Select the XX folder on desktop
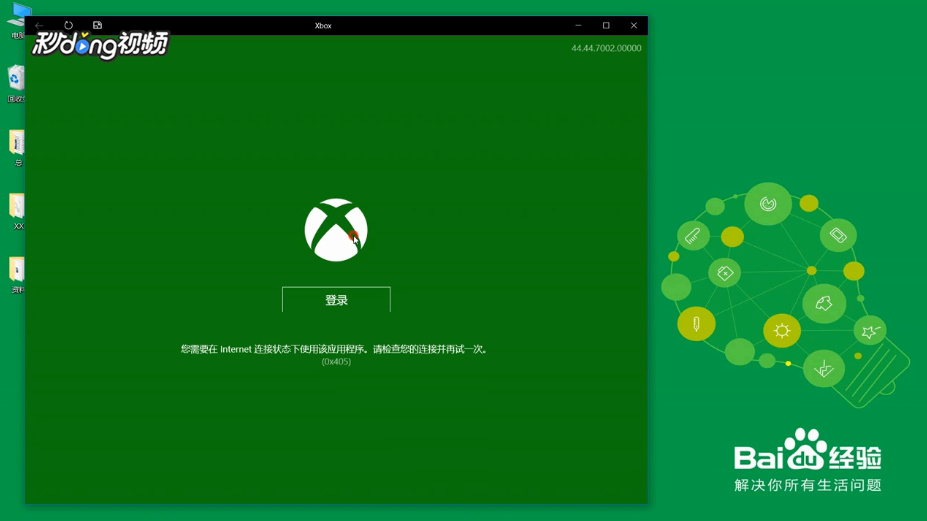This screenshot has height=521, width=927. click(x=17, y=211)
